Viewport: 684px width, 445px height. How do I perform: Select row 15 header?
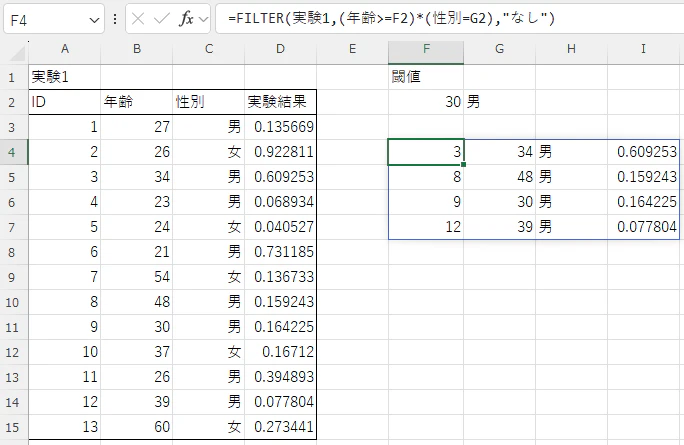coord(12,427)
